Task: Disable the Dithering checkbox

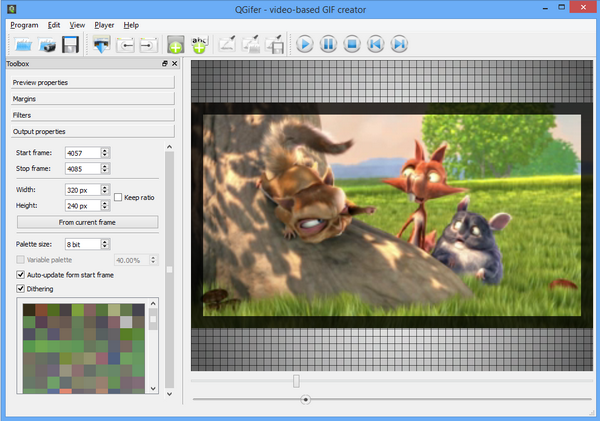Action: tap(22, 289)
